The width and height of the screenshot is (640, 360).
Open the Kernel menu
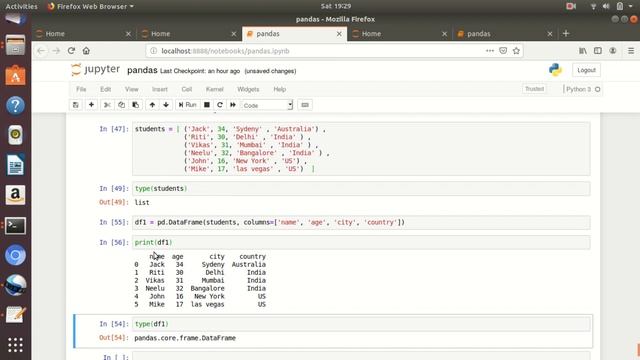click(x=214, y=89)
